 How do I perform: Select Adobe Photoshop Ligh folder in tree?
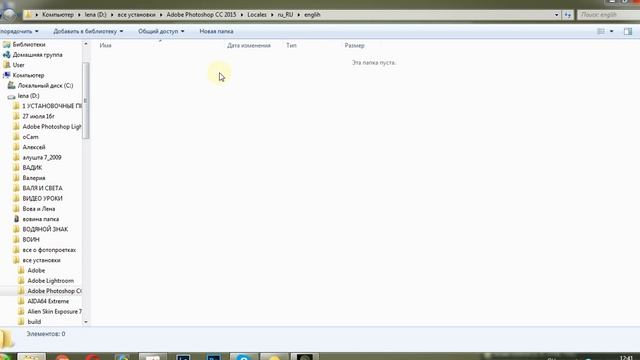[52, 127]
